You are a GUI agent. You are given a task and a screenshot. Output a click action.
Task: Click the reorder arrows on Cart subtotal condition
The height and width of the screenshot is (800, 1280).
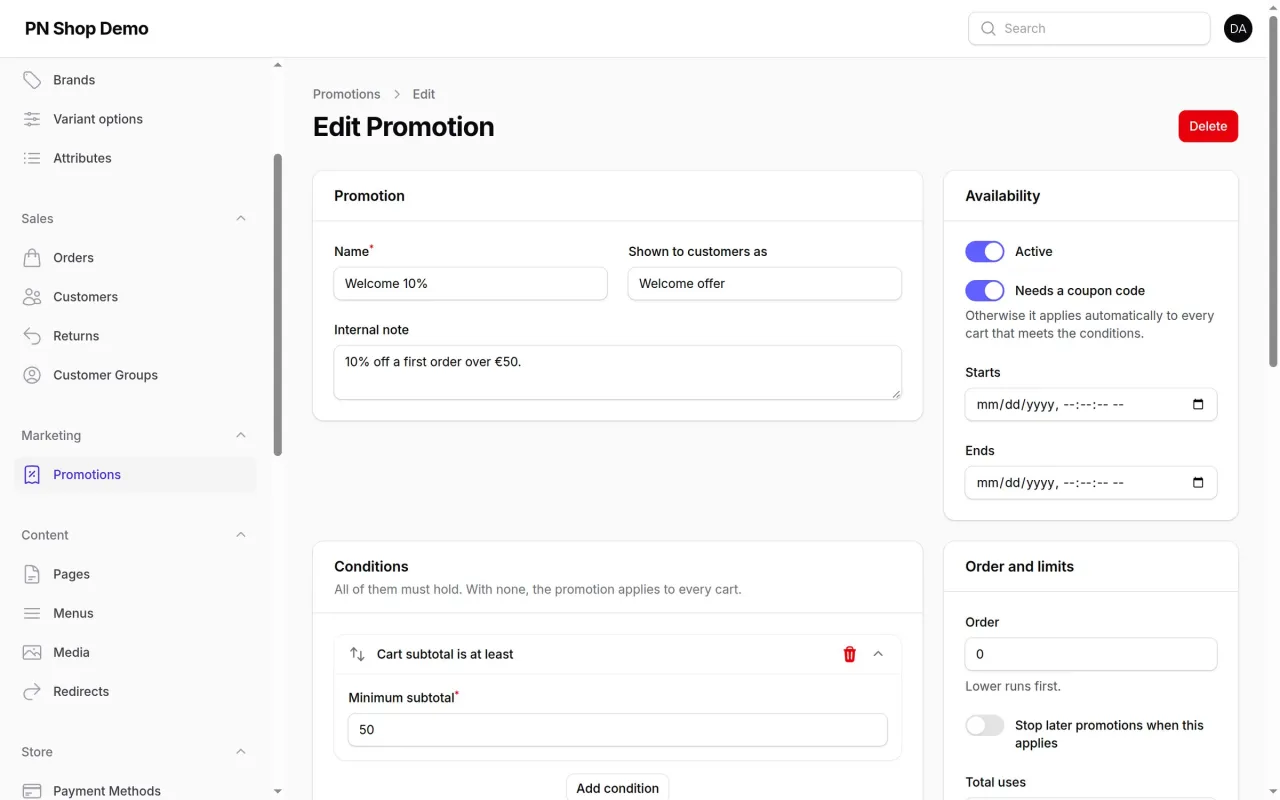[x=357, y=654]
